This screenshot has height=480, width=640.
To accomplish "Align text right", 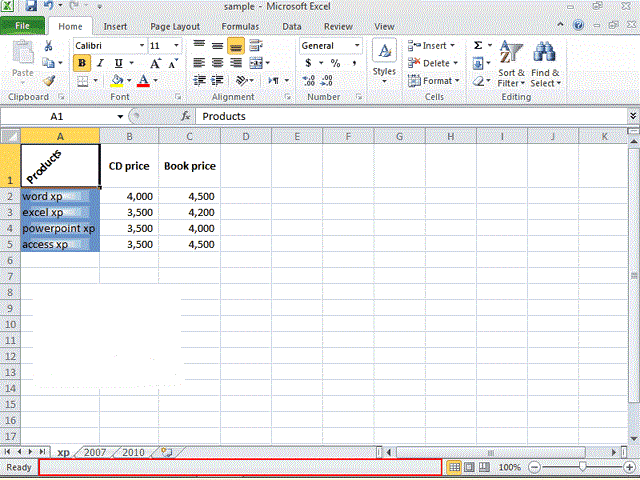I will [x=236, y=63].
